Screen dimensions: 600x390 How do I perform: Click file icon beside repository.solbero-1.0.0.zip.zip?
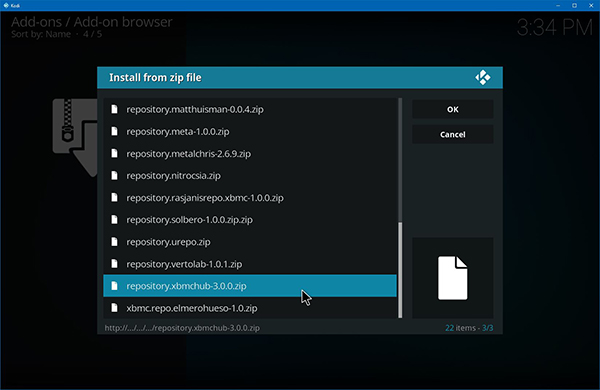pos(114,220)
